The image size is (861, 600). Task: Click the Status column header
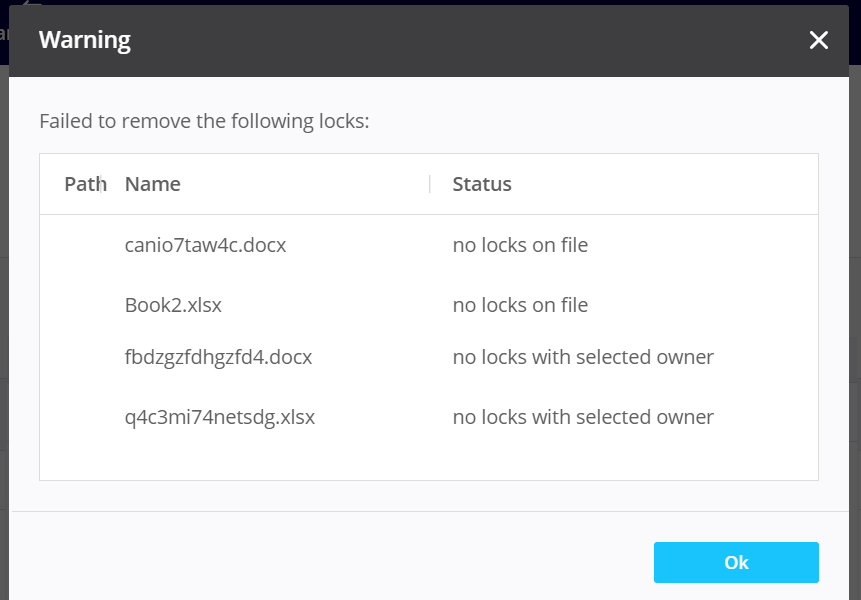click(x=481, y=184)
